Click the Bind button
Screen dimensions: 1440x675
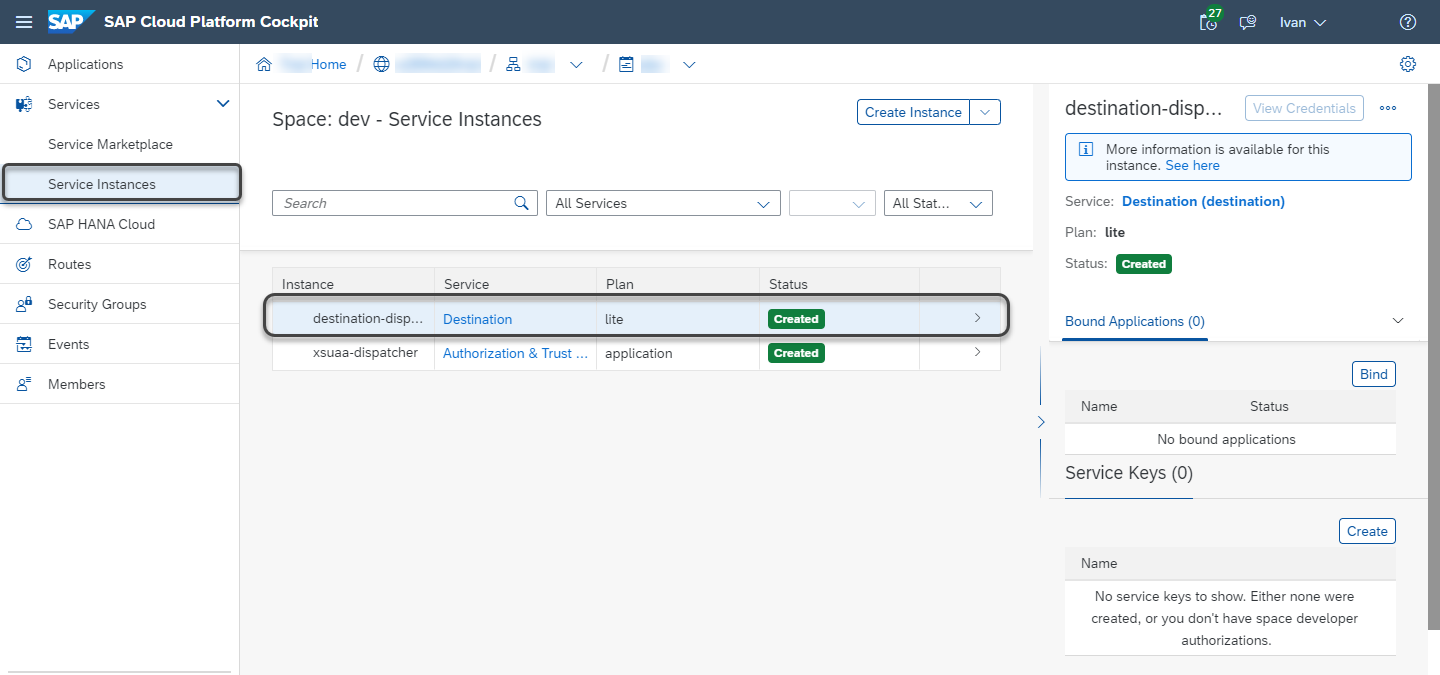[1374, 374]
